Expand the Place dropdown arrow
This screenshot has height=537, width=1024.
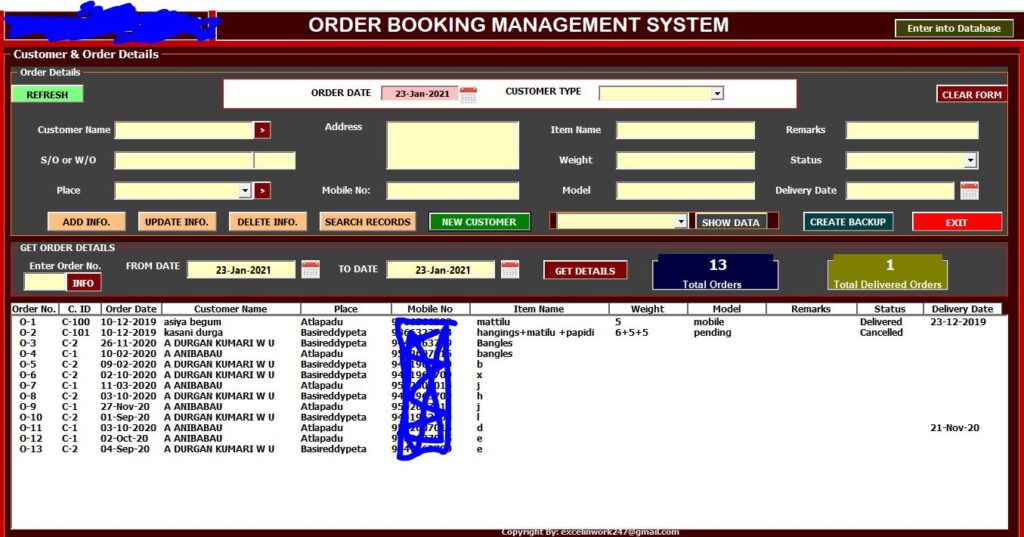tap(245, 190)
